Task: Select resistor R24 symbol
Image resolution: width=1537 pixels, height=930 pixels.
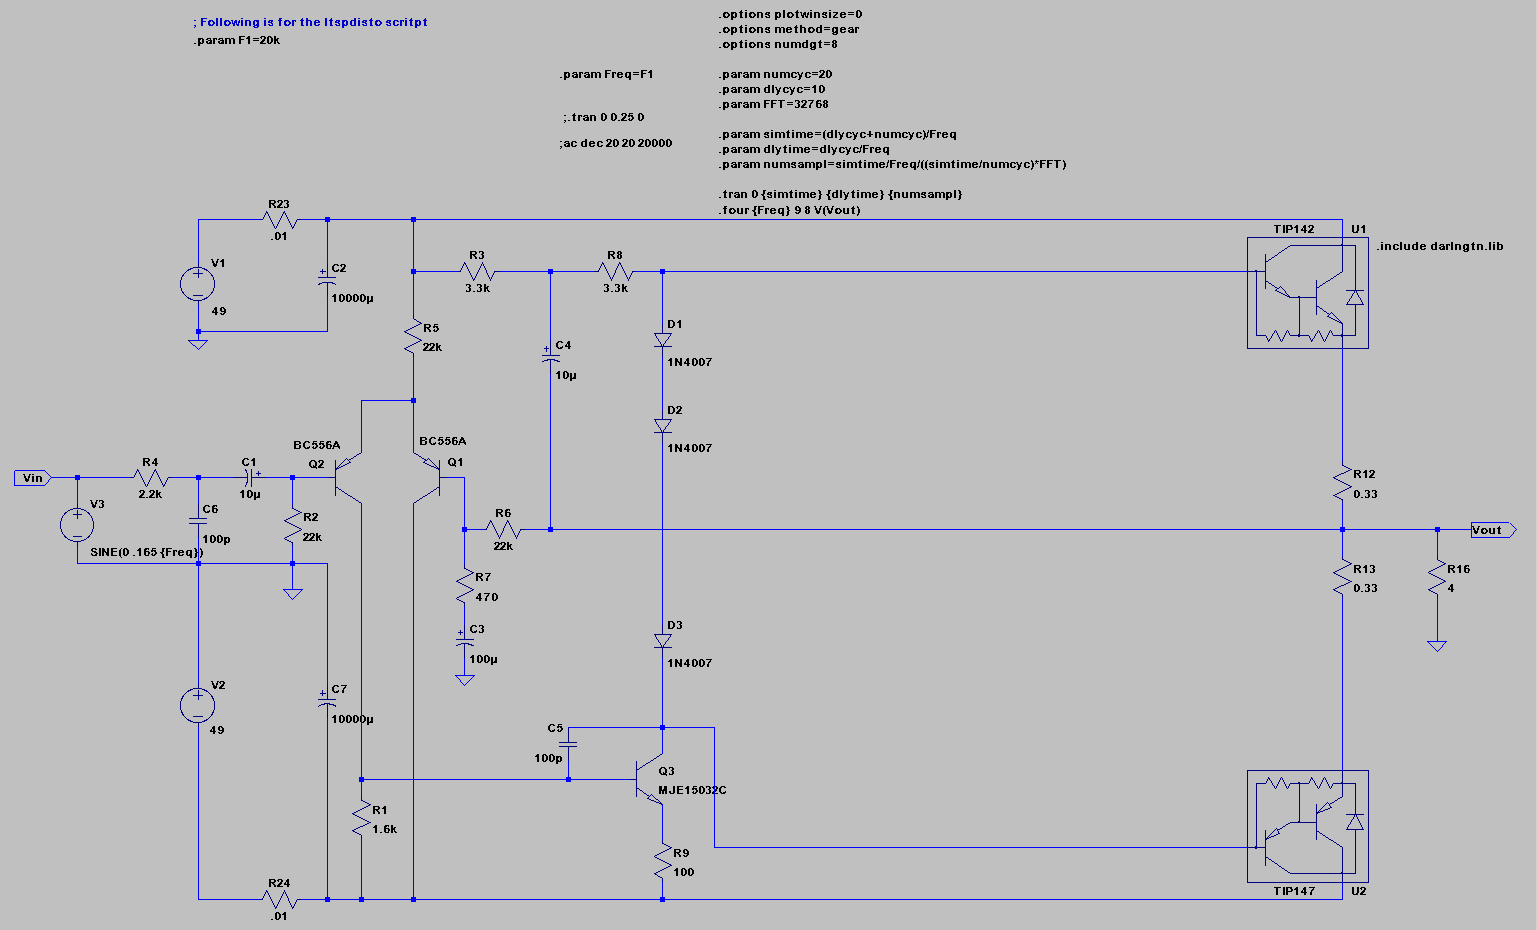Action: pos(278,899)
